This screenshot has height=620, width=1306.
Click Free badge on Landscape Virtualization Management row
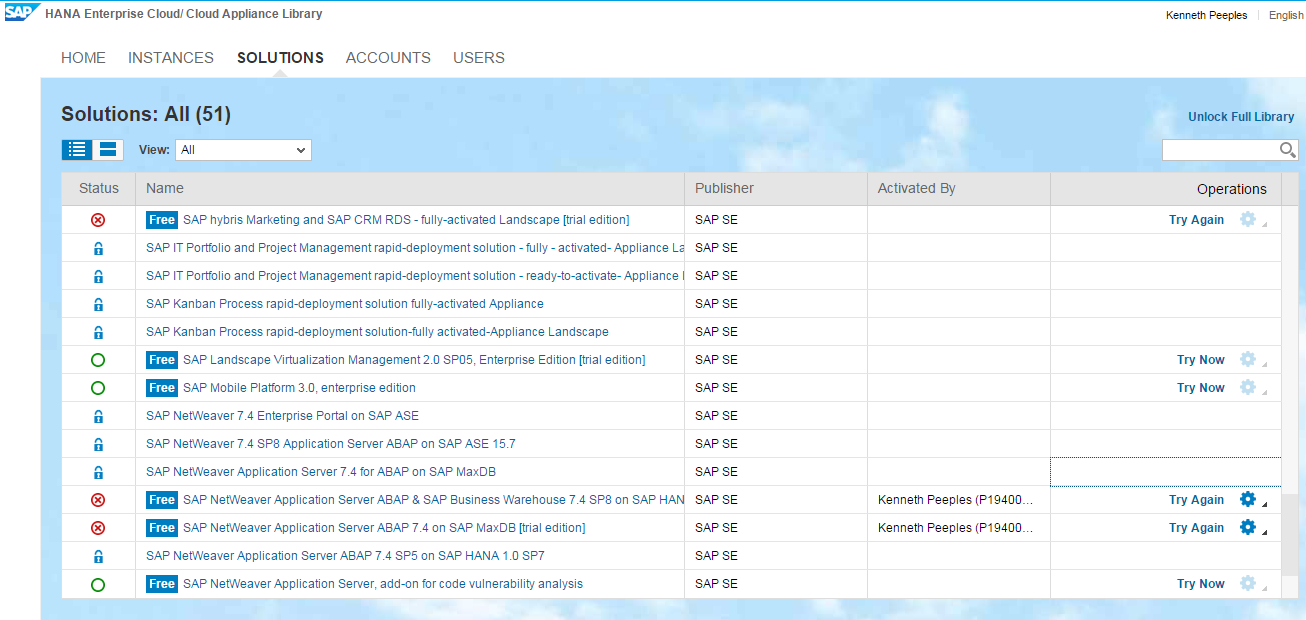pyautogui.click(x=162, y=360)
